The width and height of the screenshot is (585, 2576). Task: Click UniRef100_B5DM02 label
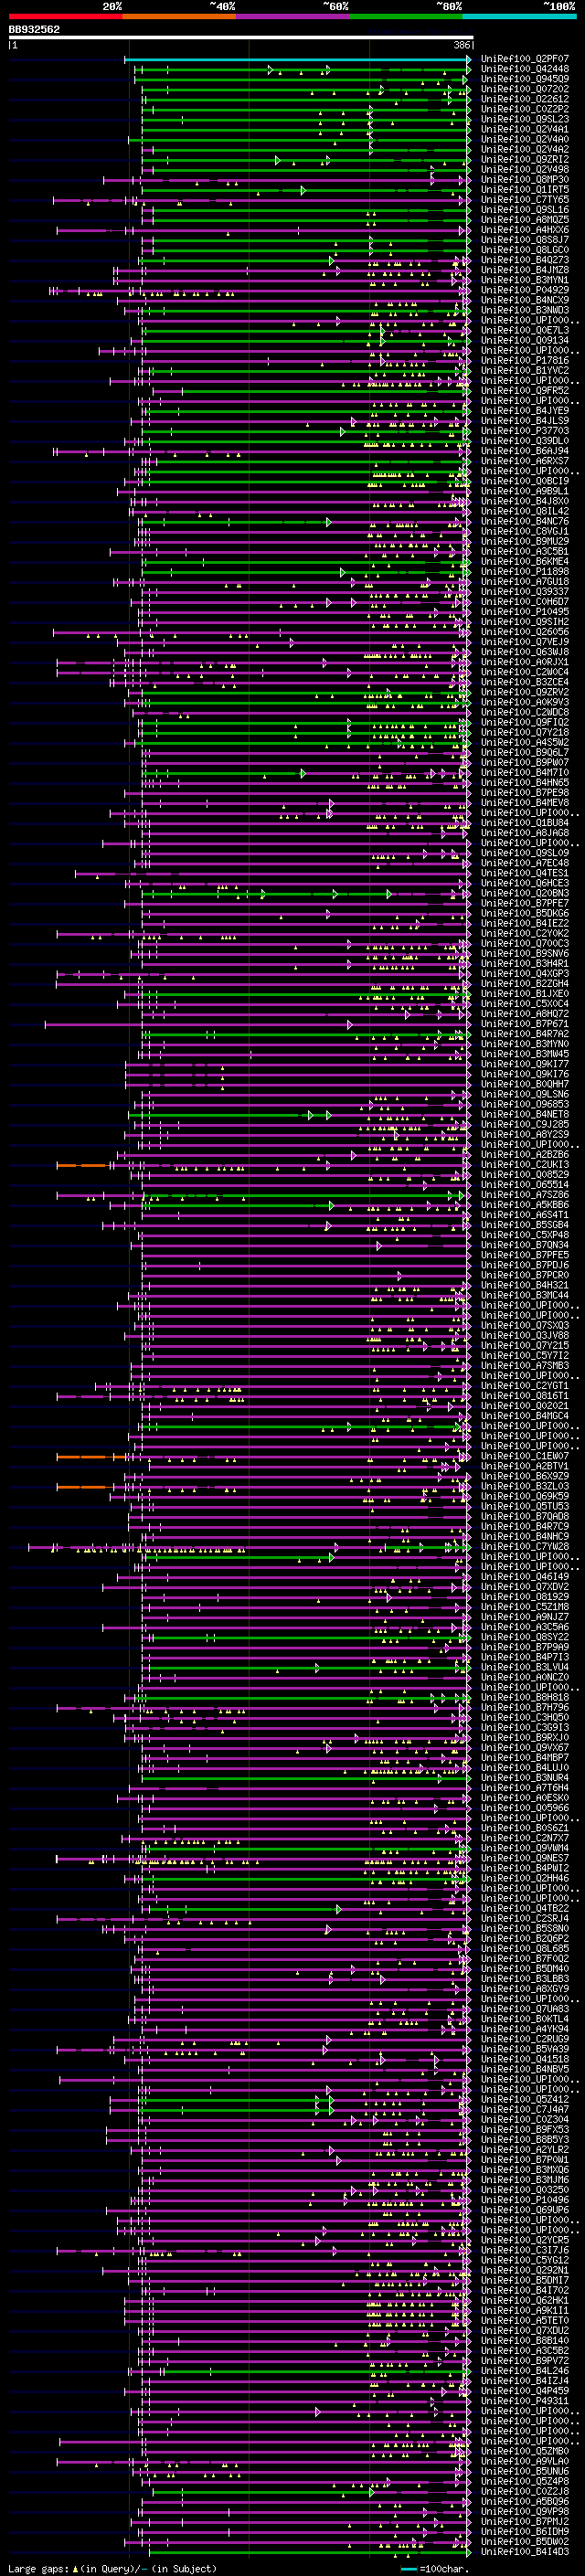point(525,2541)
